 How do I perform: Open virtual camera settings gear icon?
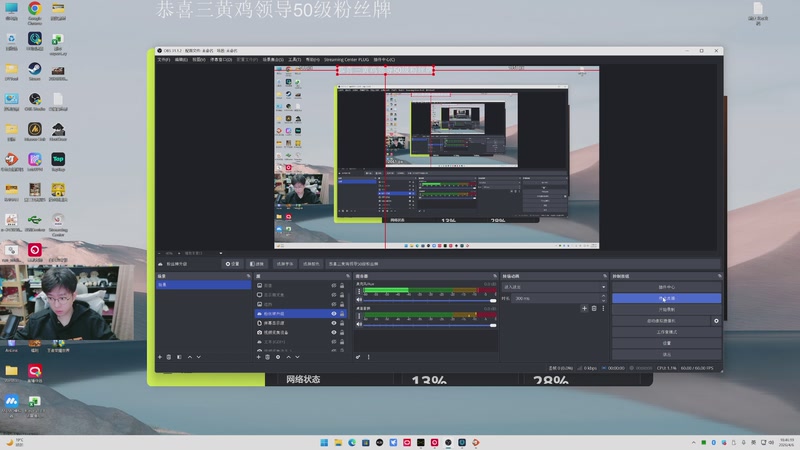coord(716,321)
